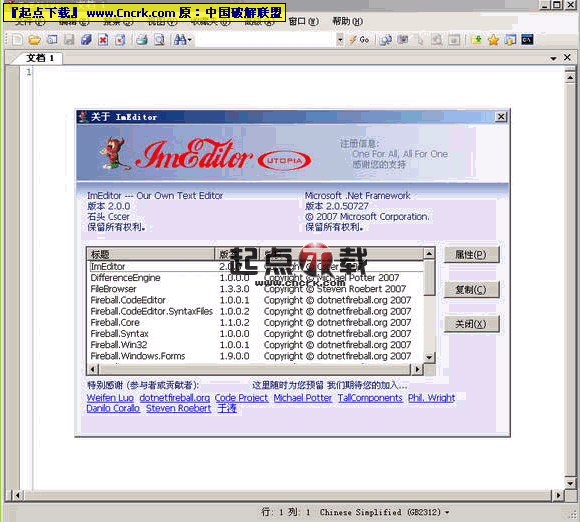Click the editor's horizontal scroll right arrow
The height and width of the screenshot is (522, 580).
point(558,495)
